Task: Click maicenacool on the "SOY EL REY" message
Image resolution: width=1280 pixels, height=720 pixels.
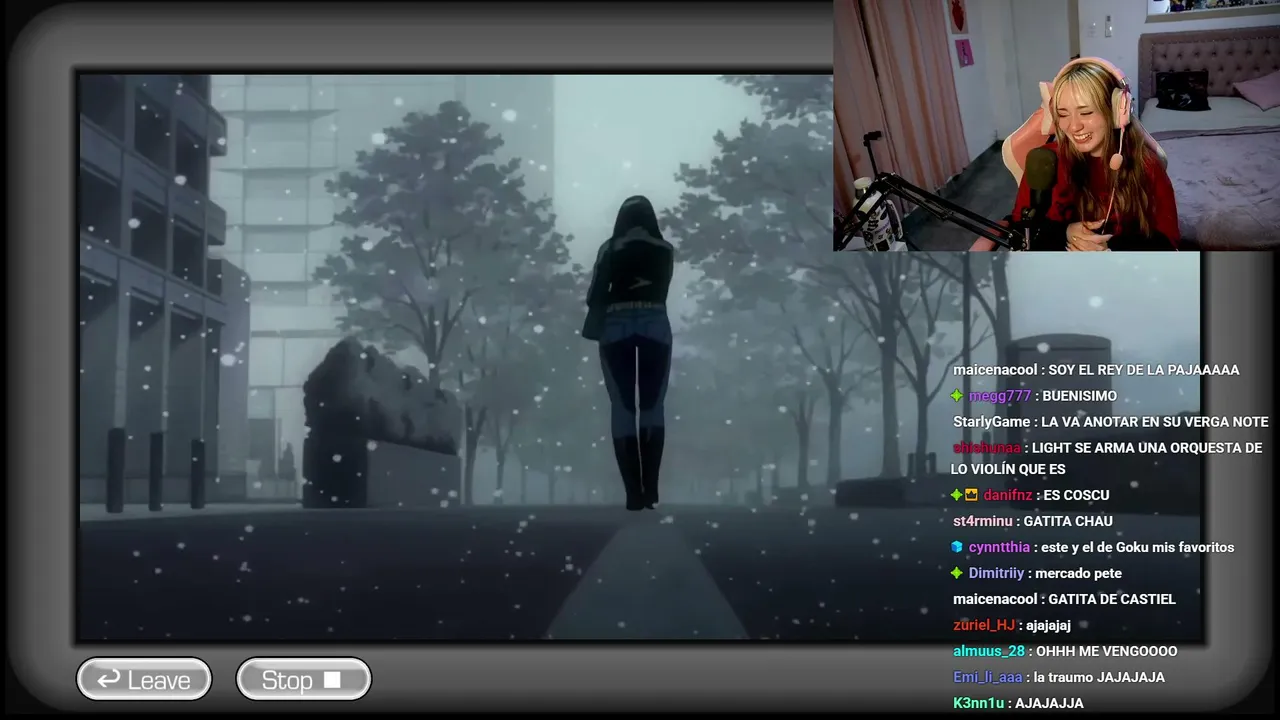Action: point(995,370)
